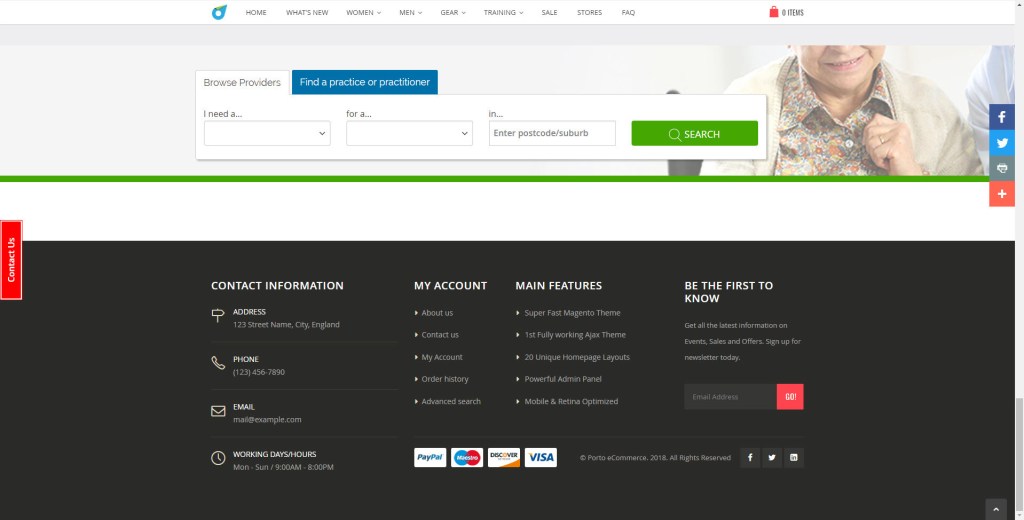This screenshot has width=1024, height=520.
Task: Click the footer Facebook icon
Action: coord(750,457)
